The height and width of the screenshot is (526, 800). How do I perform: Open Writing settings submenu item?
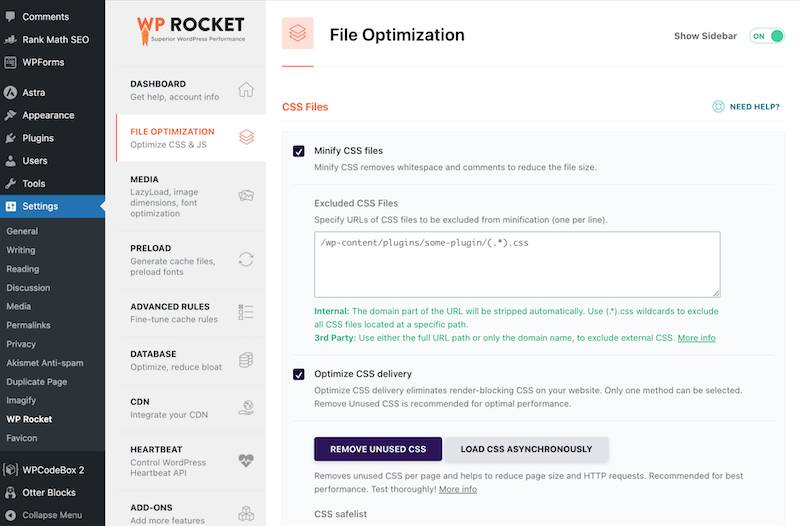[21, 250]
